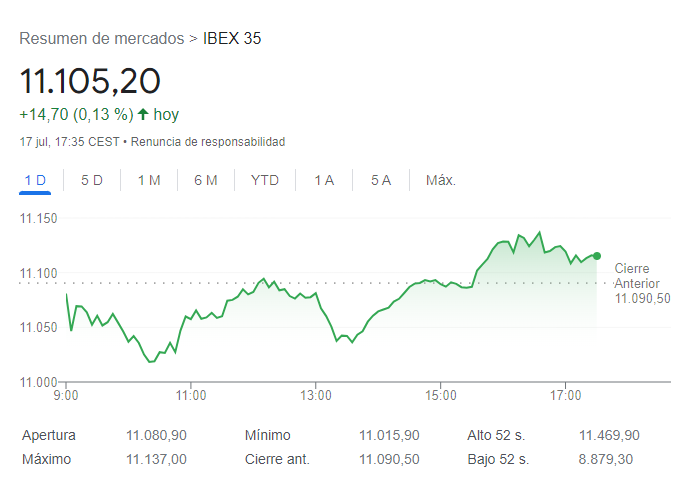Select the YTD range tab
The height and width of the screenshot is (484, 693).
pyautogui.click(x=265, y=180)
